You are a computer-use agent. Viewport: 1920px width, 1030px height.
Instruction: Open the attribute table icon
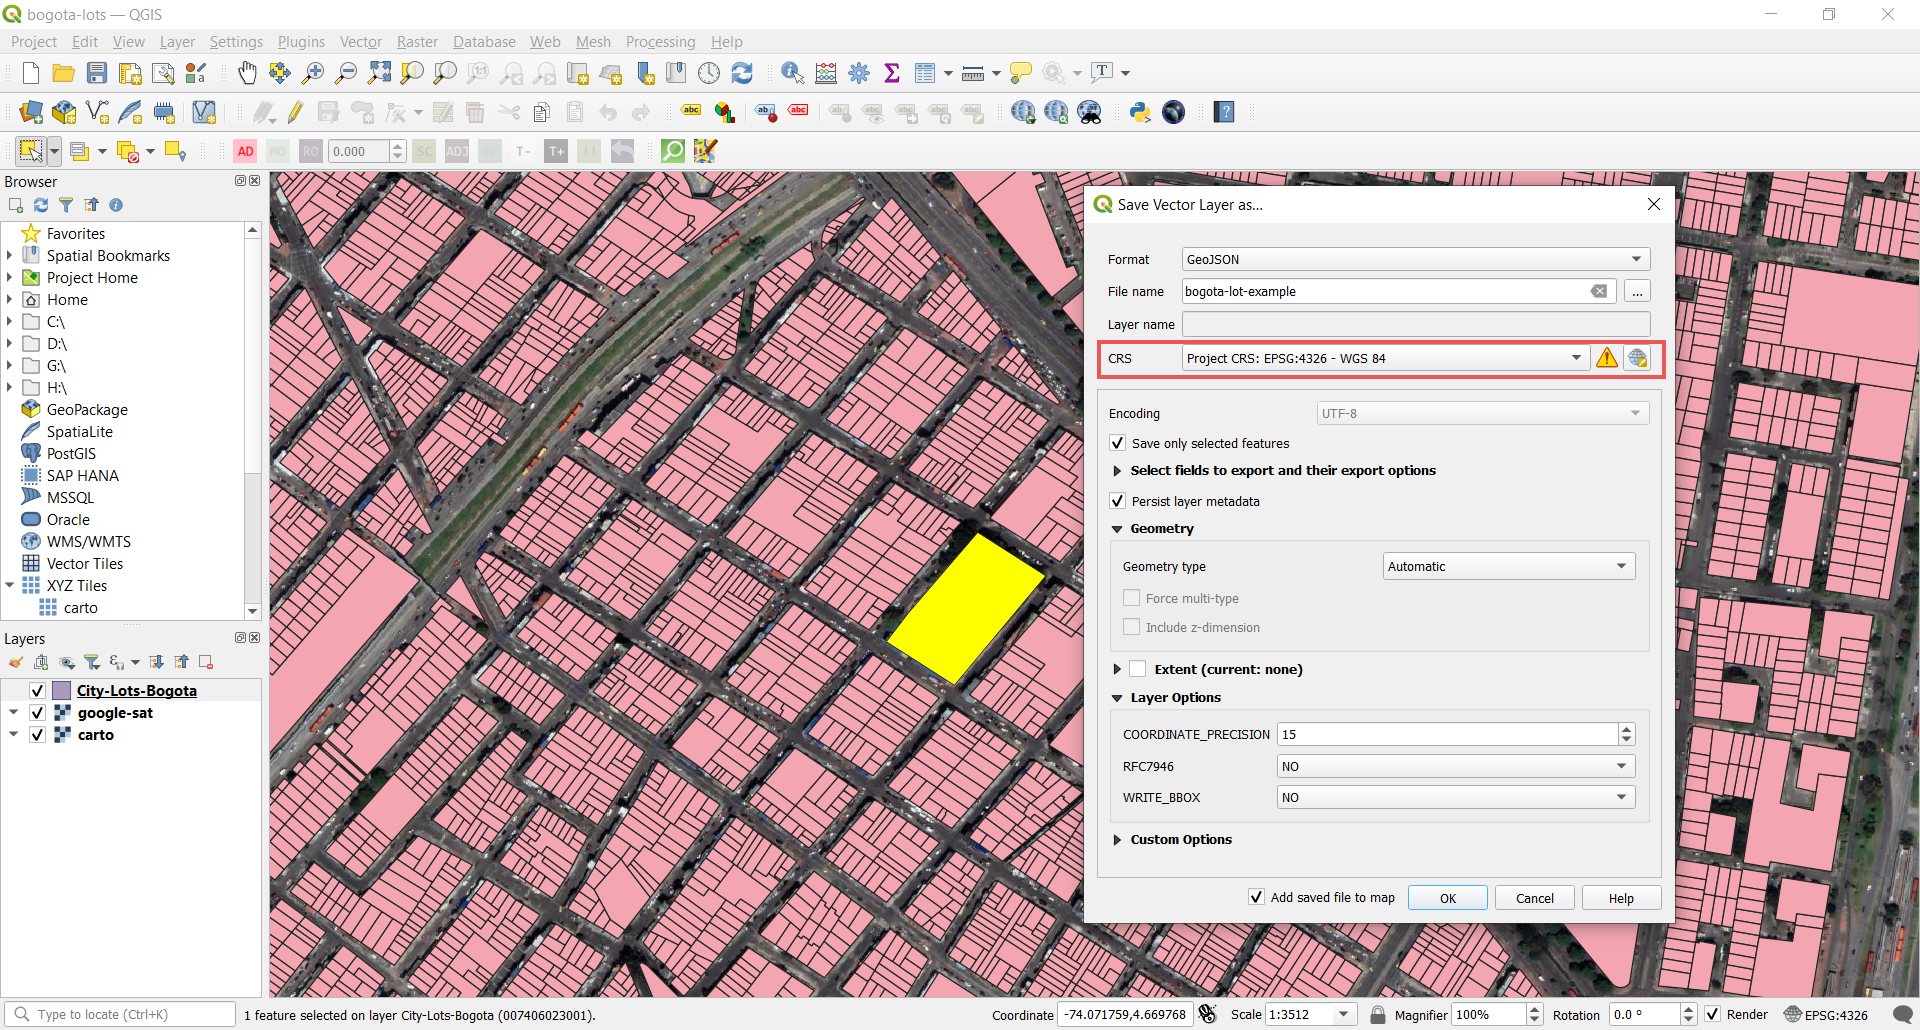coord(925,73)
